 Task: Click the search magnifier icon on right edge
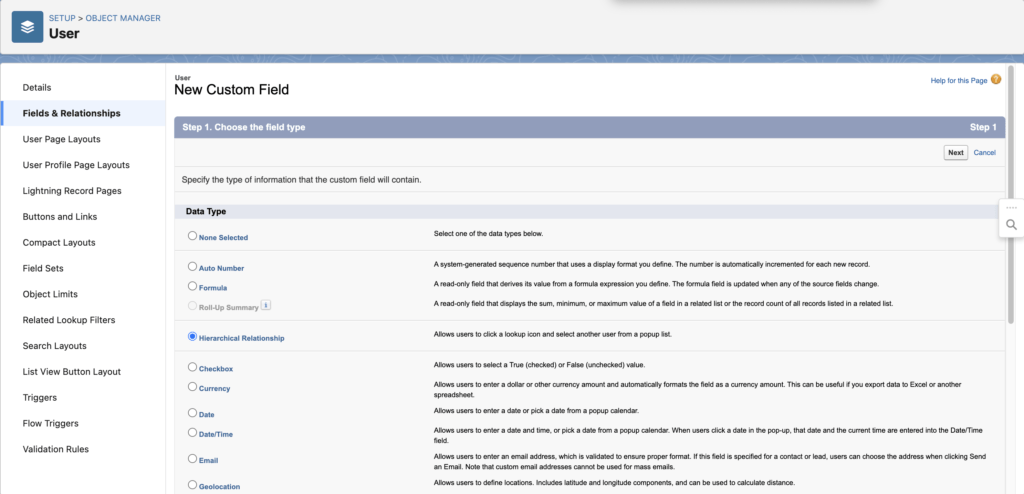[x=1011, y=225]
